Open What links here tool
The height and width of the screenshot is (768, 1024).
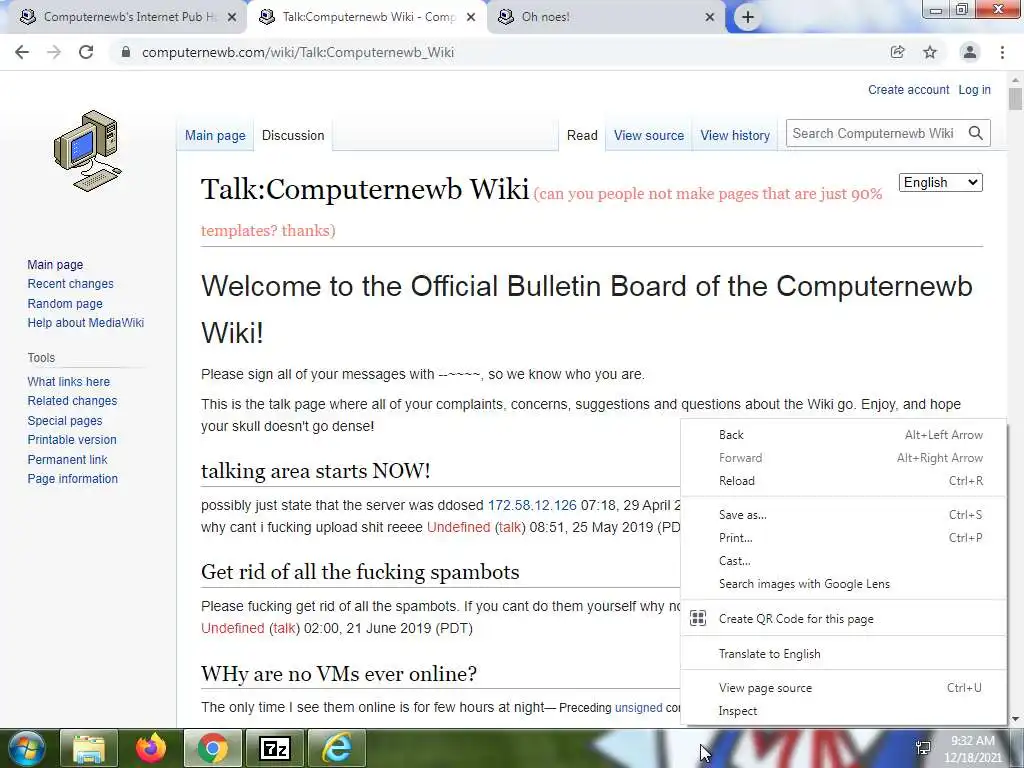pos(69,381)
